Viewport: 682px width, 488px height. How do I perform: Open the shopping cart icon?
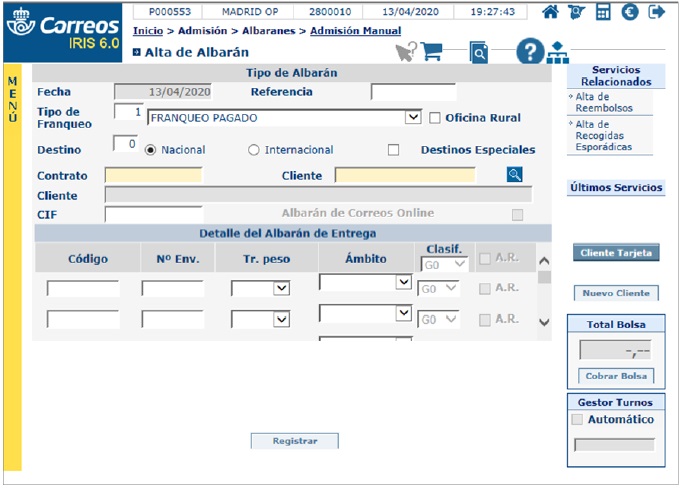tap(432, 52)
